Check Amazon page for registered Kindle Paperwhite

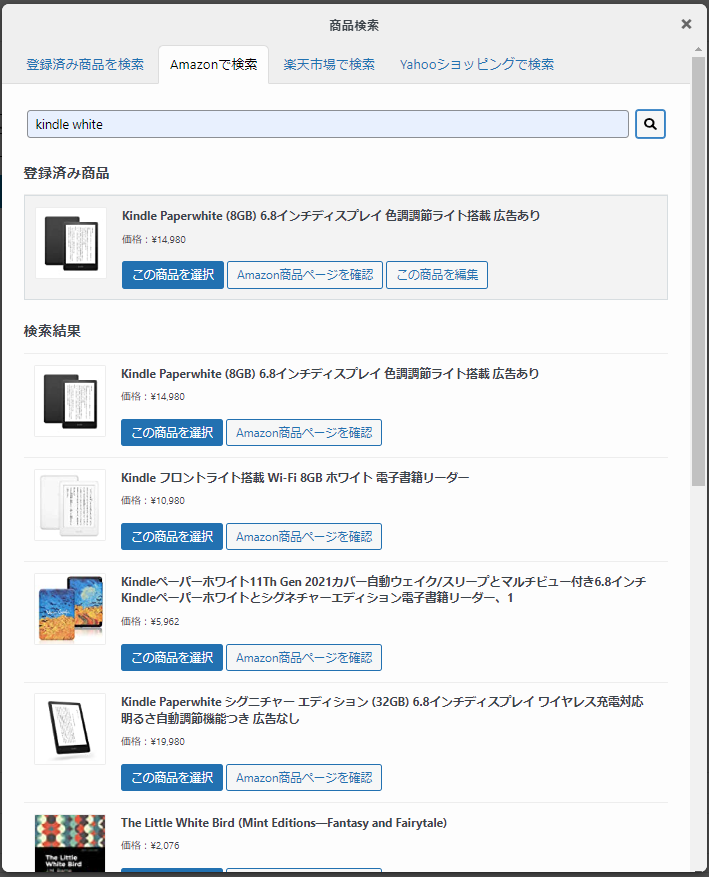[305, 275]
